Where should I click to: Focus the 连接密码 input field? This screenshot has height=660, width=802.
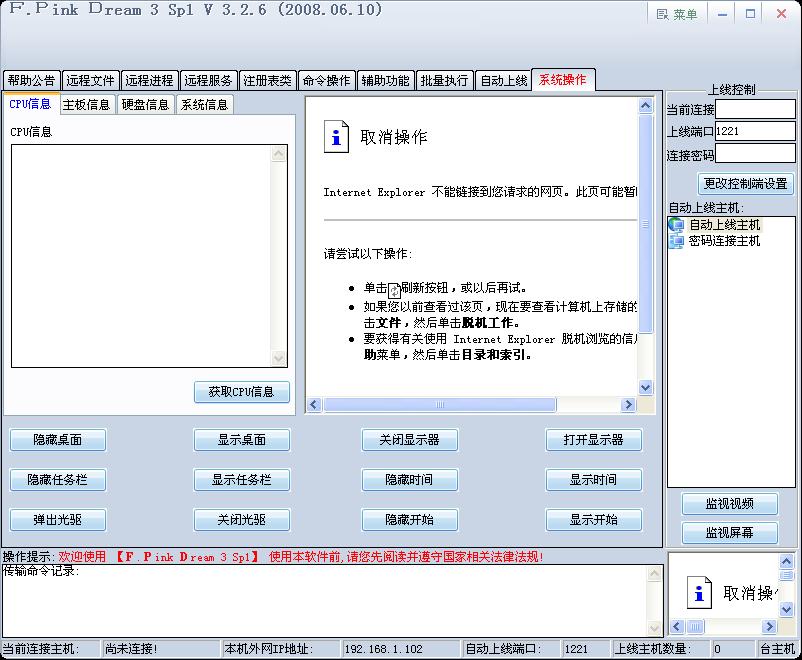coord(755,154)
